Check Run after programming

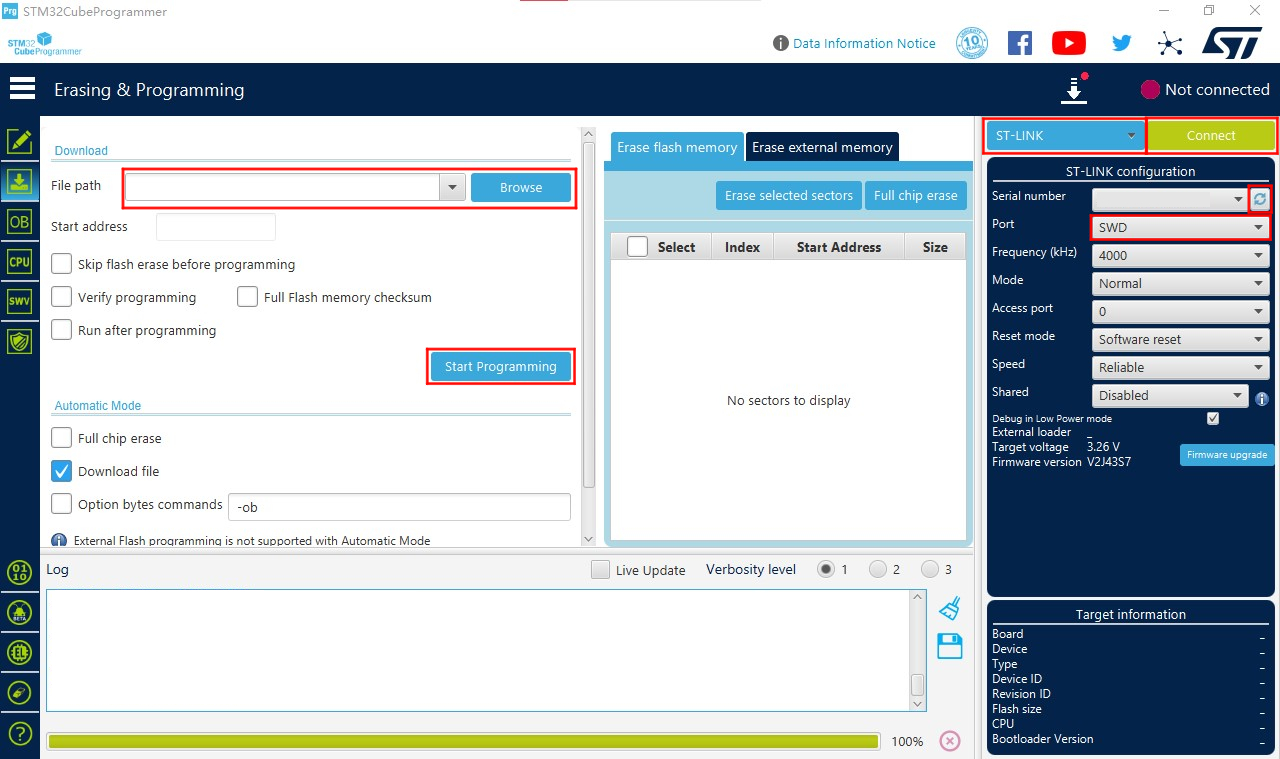[61, 330]
